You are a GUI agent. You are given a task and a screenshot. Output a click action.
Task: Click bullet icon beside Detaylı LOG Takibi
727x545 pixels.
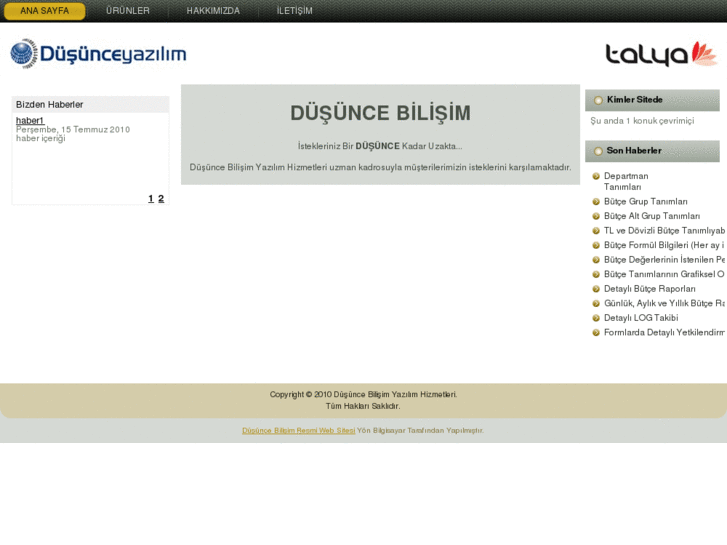point(596,318)
